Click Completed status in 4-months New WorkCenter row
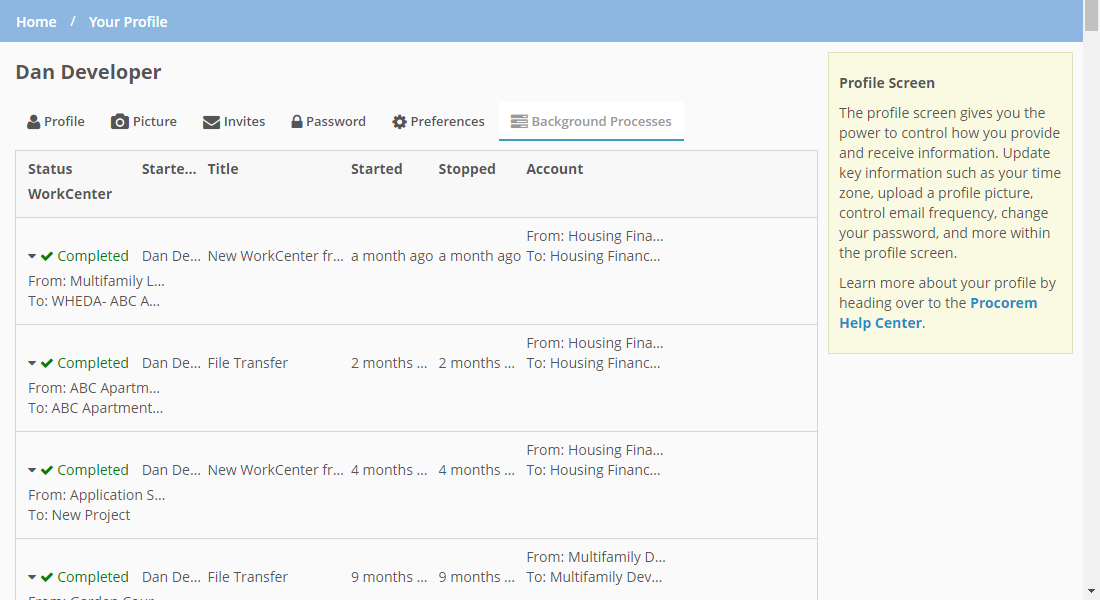 pyautogui.click(x=93, y=470)
